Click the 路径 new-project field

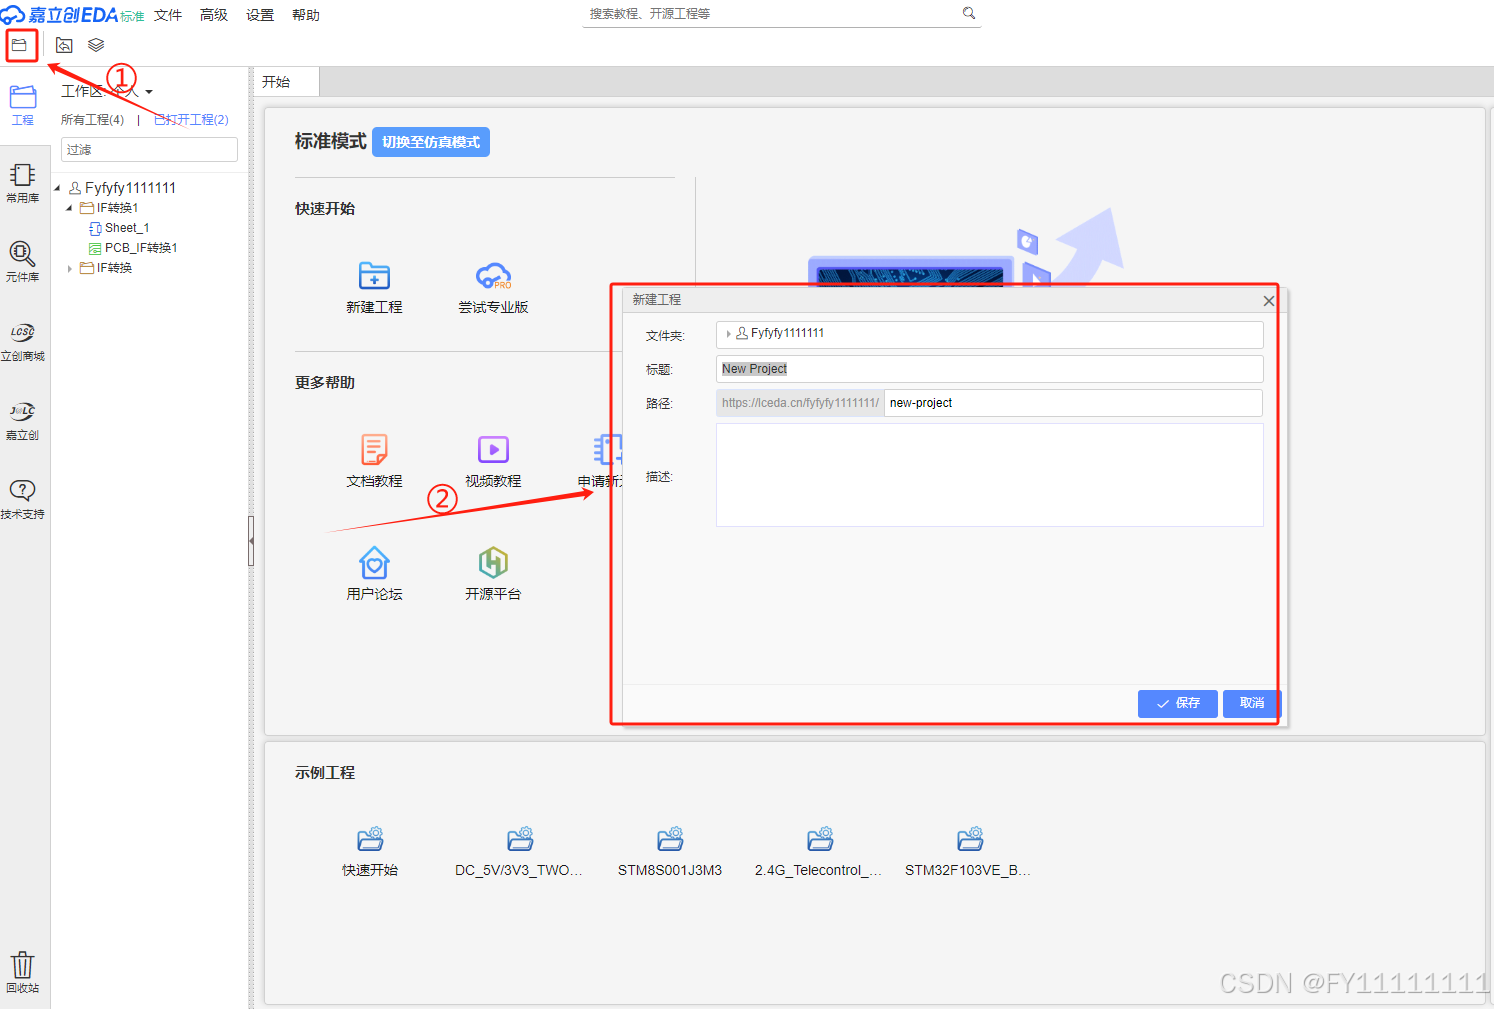1073,403
